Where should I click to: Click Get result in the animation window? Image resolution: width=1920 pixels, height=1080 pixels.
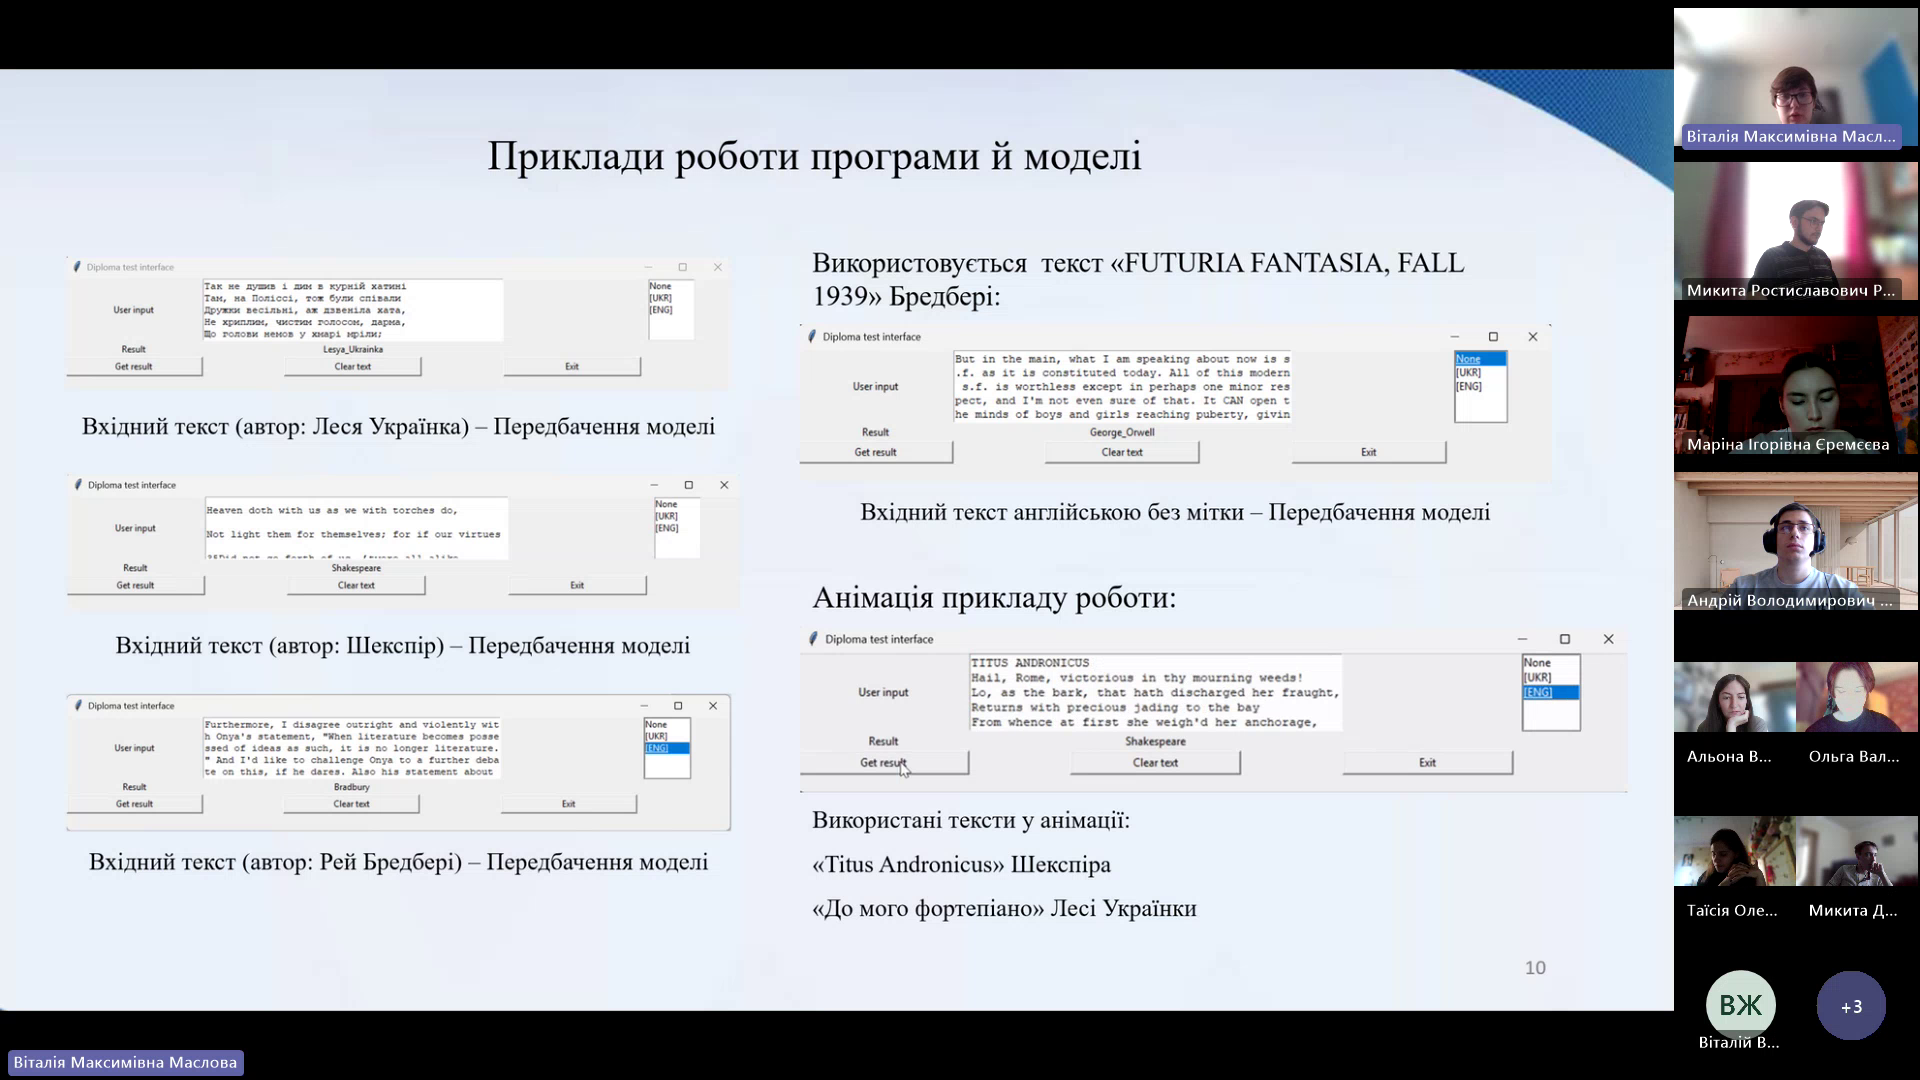883,763
